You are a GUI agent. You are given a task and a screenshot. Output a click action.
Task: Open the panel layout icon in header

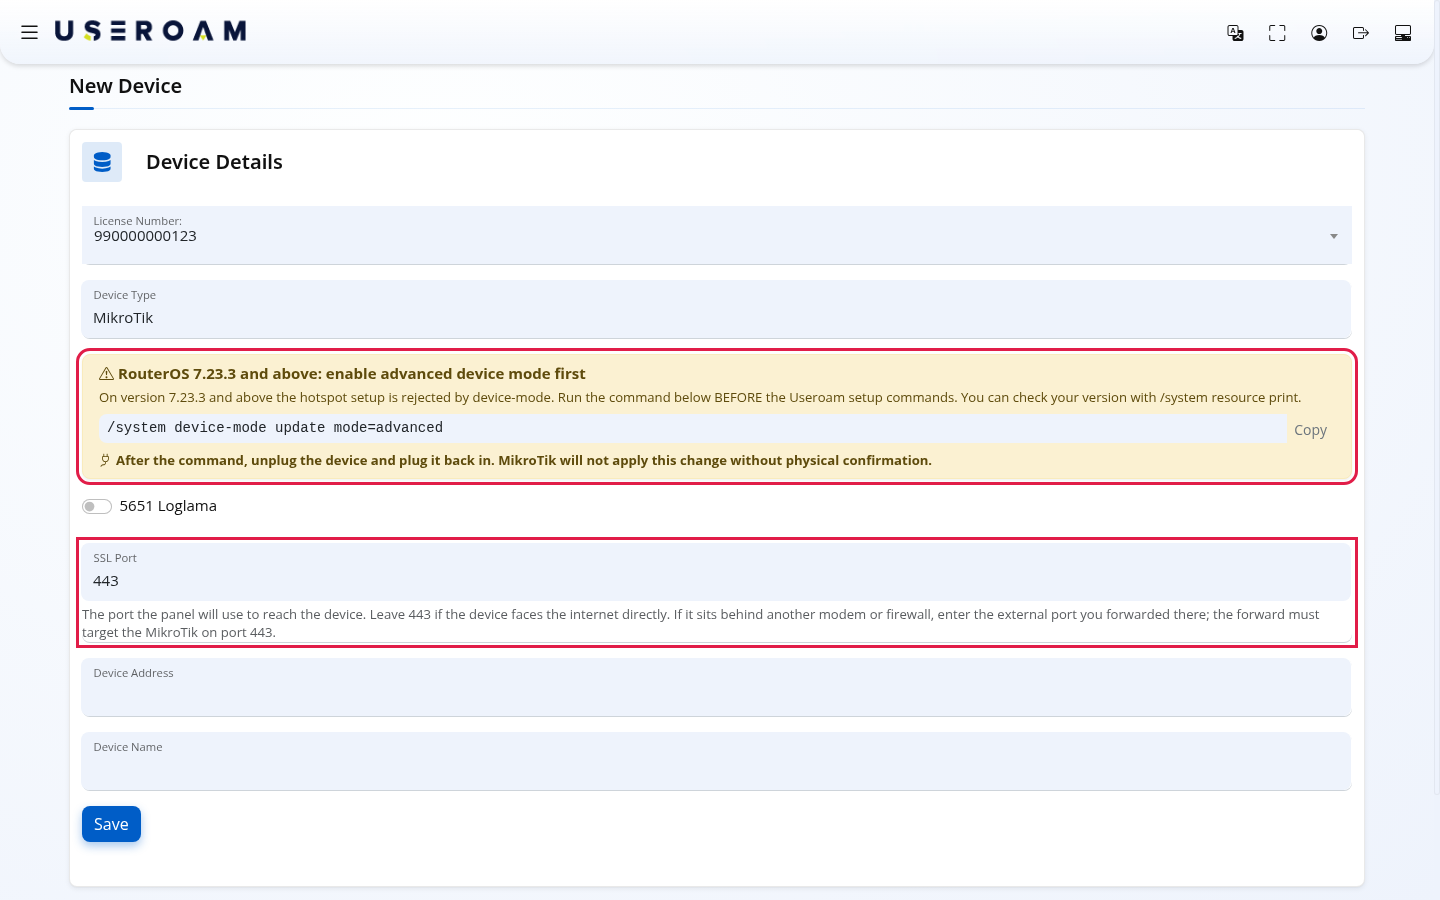coord(1403,33)
